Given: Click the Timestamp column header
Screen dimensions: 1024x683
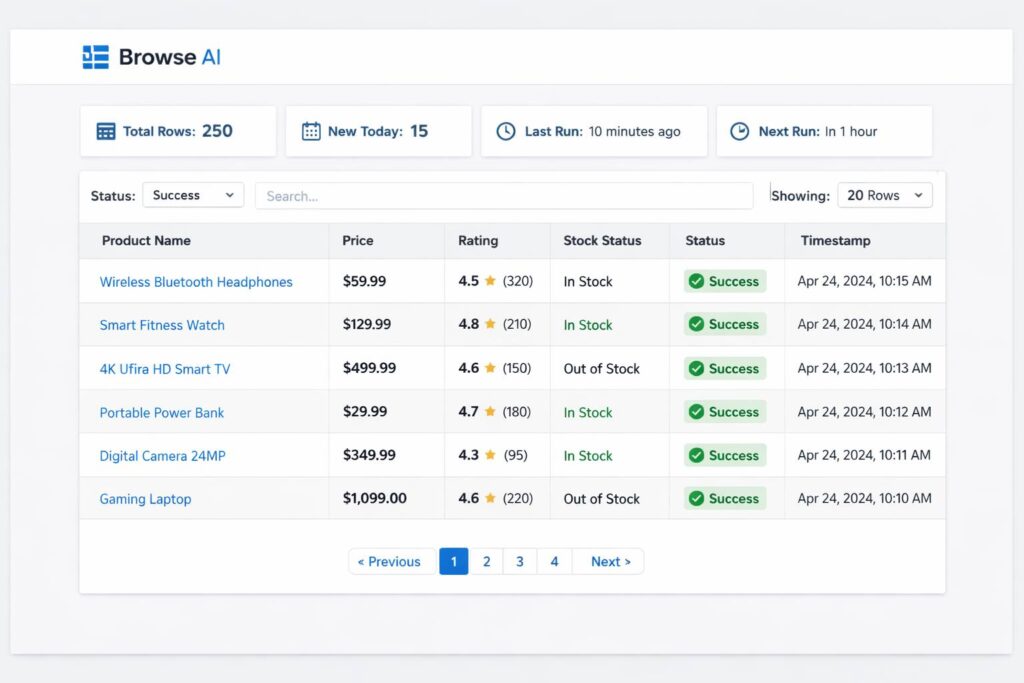Looking at the screenshot, I should click(835, 240).
